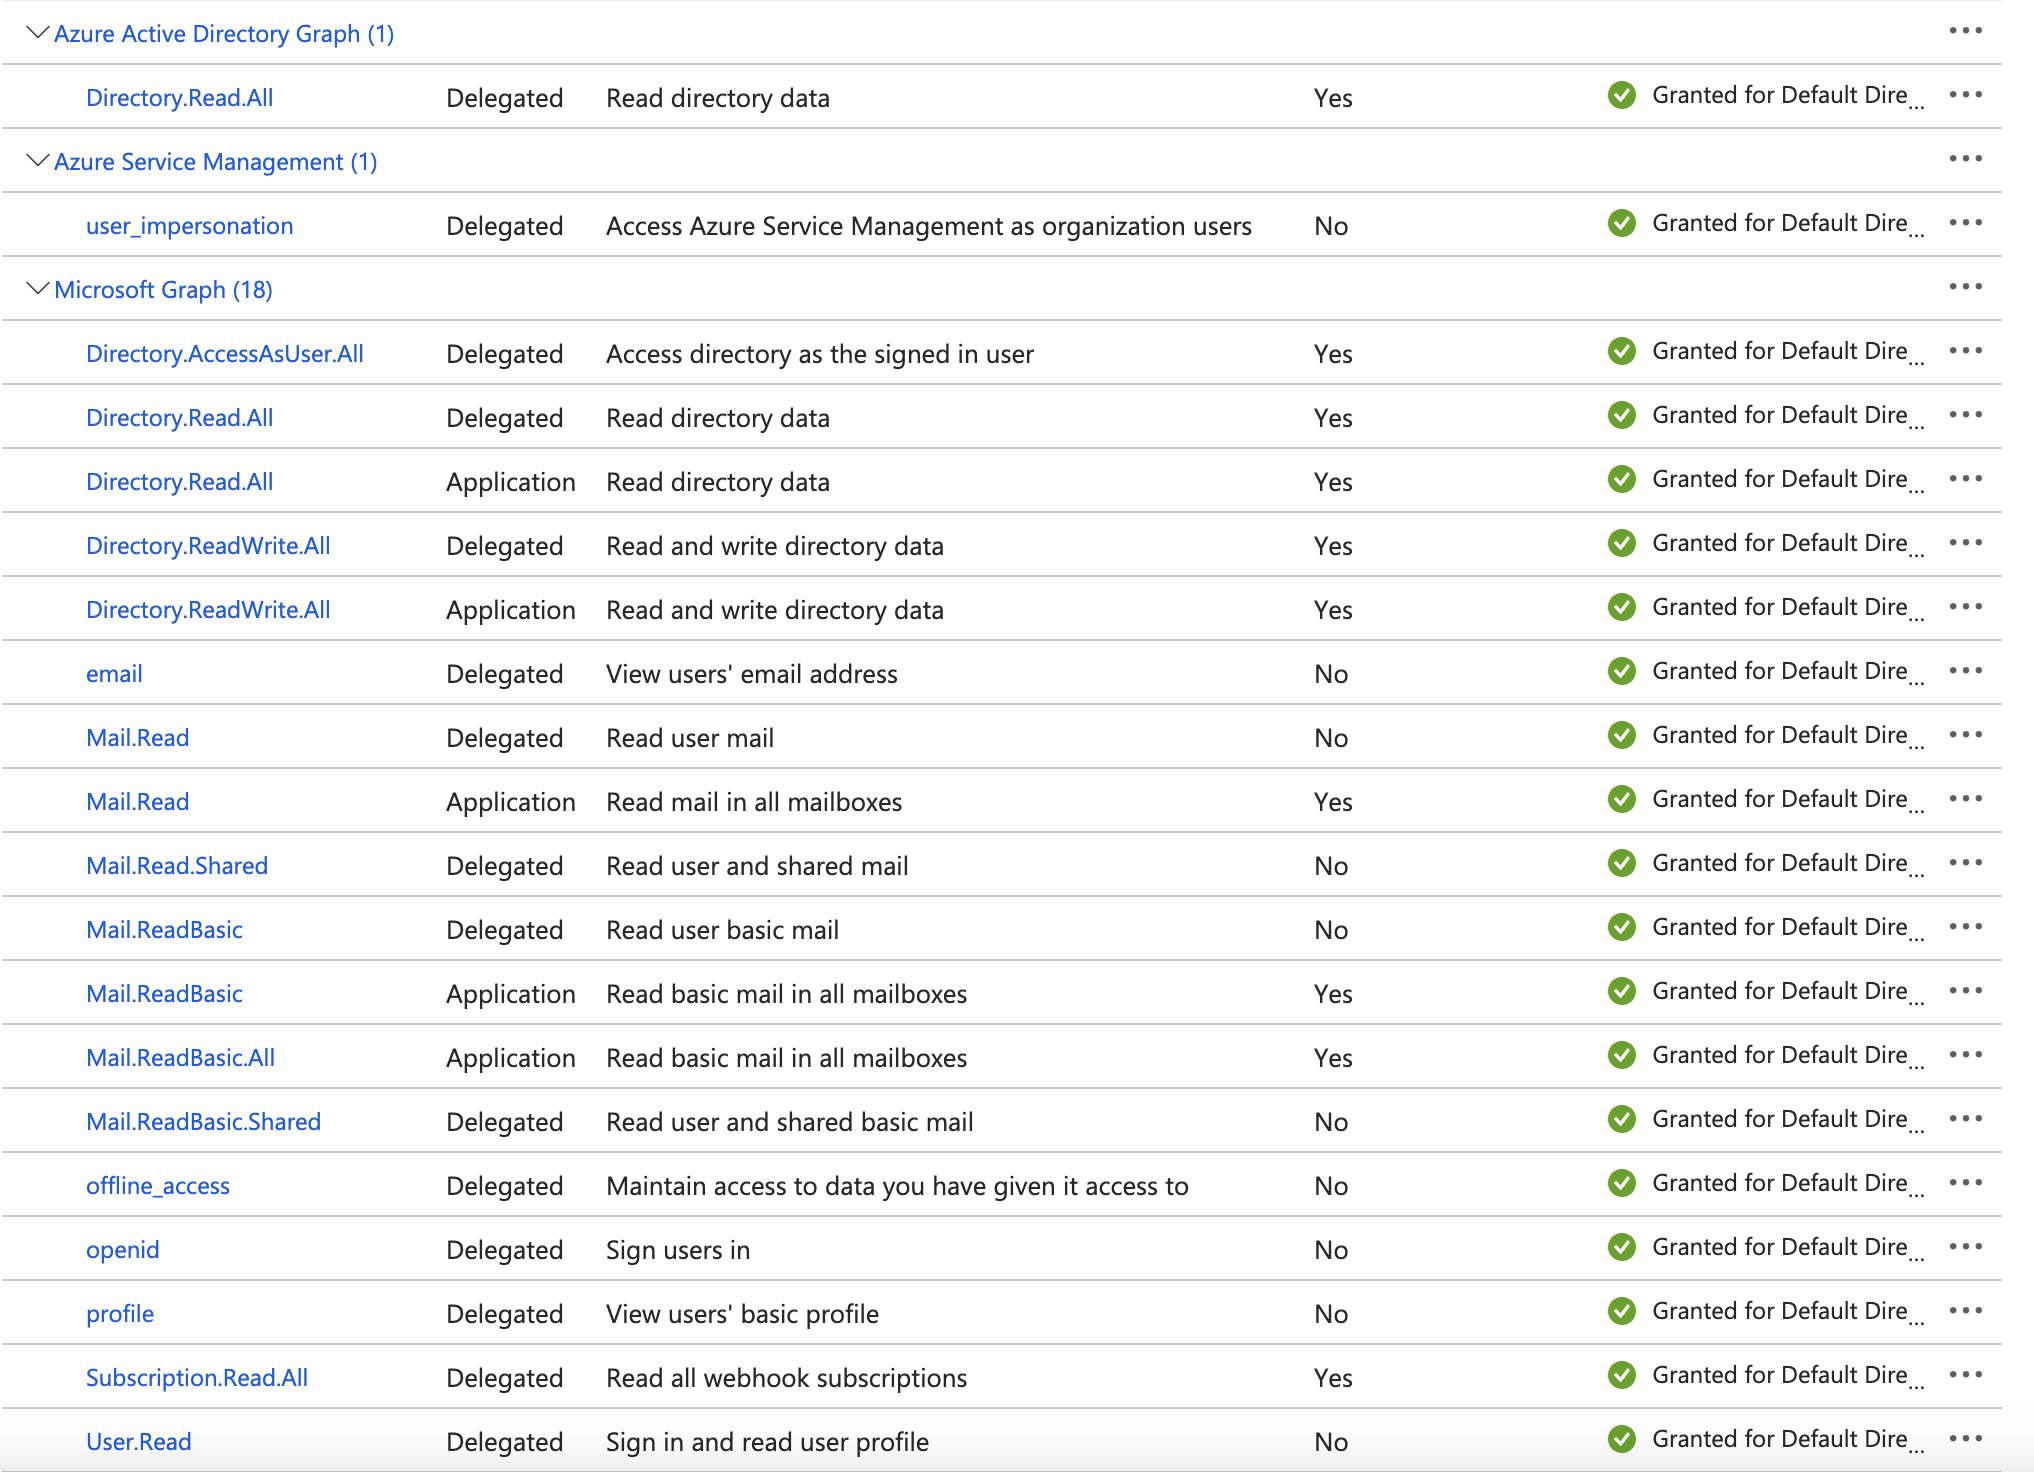The image size is (2034, 1472).
Task: Open the context menu for Microsoft Graph header
Action: coord(1965,287)
